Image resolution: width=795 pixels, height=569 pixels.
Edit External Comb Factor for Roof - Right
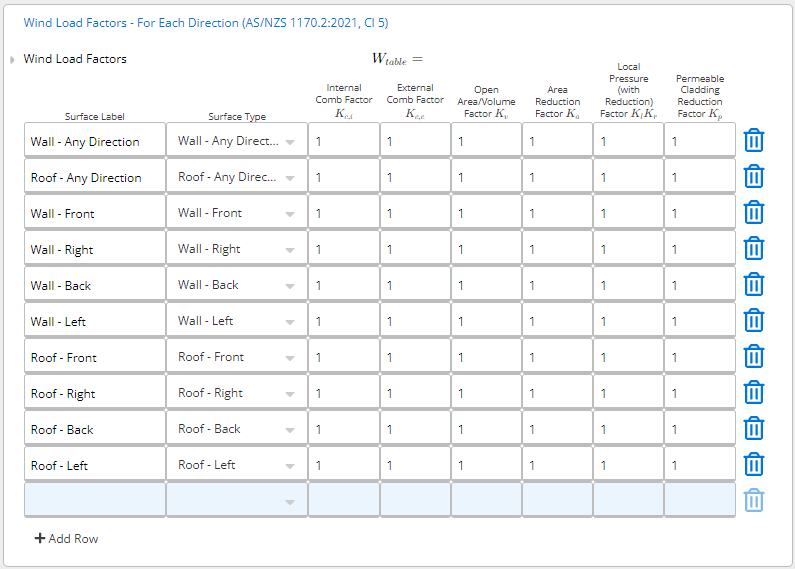(415, 392)
